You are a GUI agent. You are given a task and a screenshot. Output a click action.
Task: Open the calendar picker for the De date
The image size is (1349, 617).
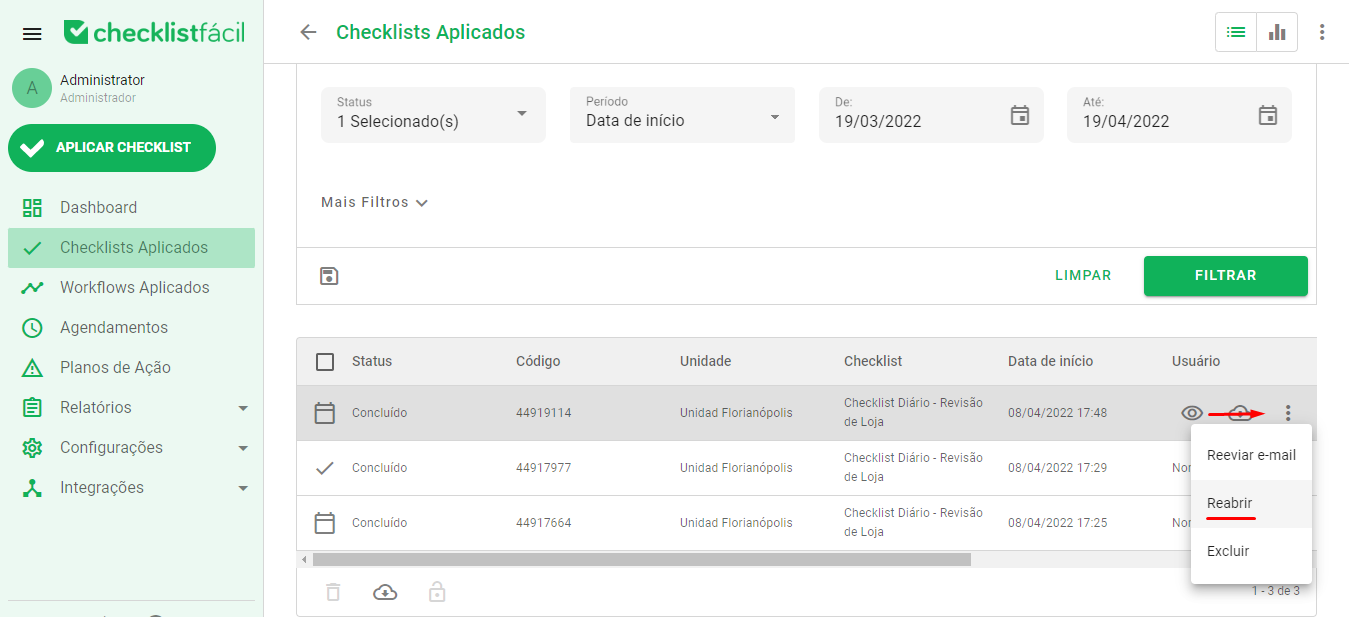(x=1019, y=115)
